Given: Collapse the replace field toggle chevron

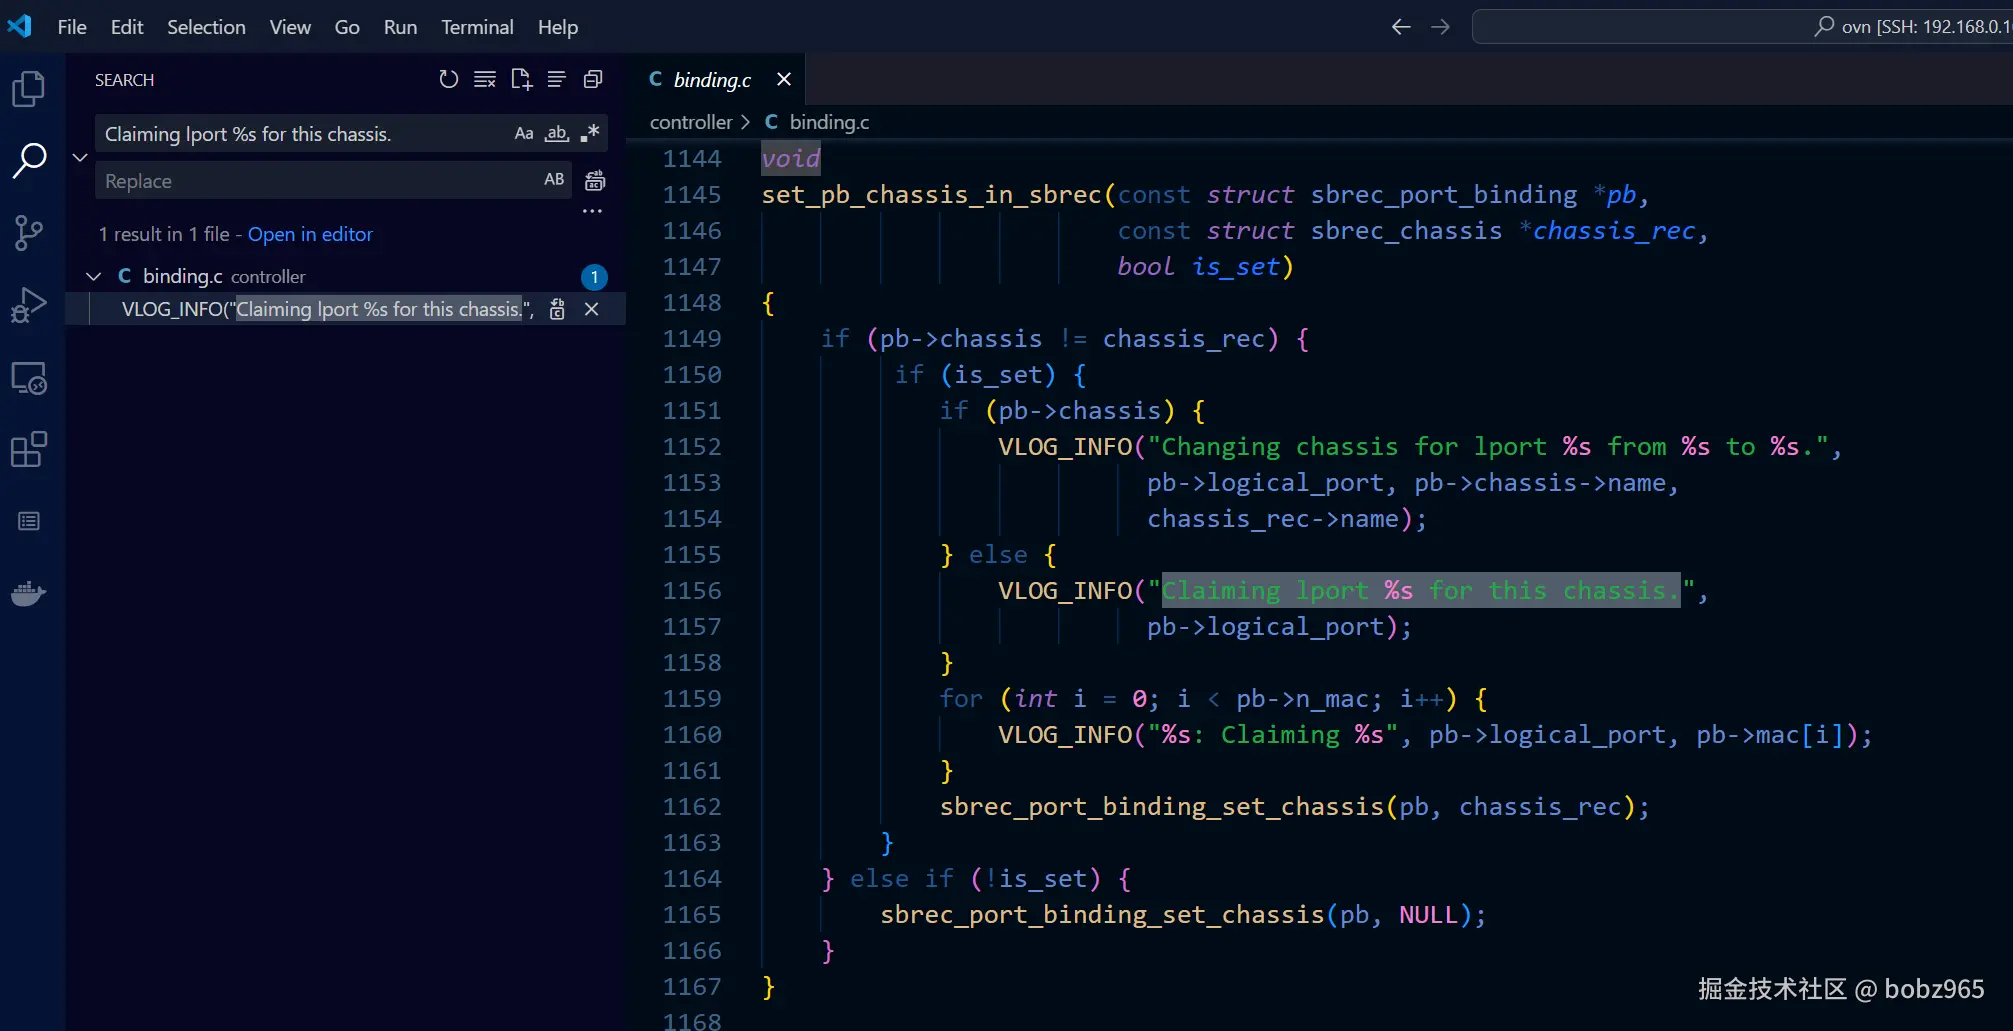Looking at the screenshot, I should point(80,157).
